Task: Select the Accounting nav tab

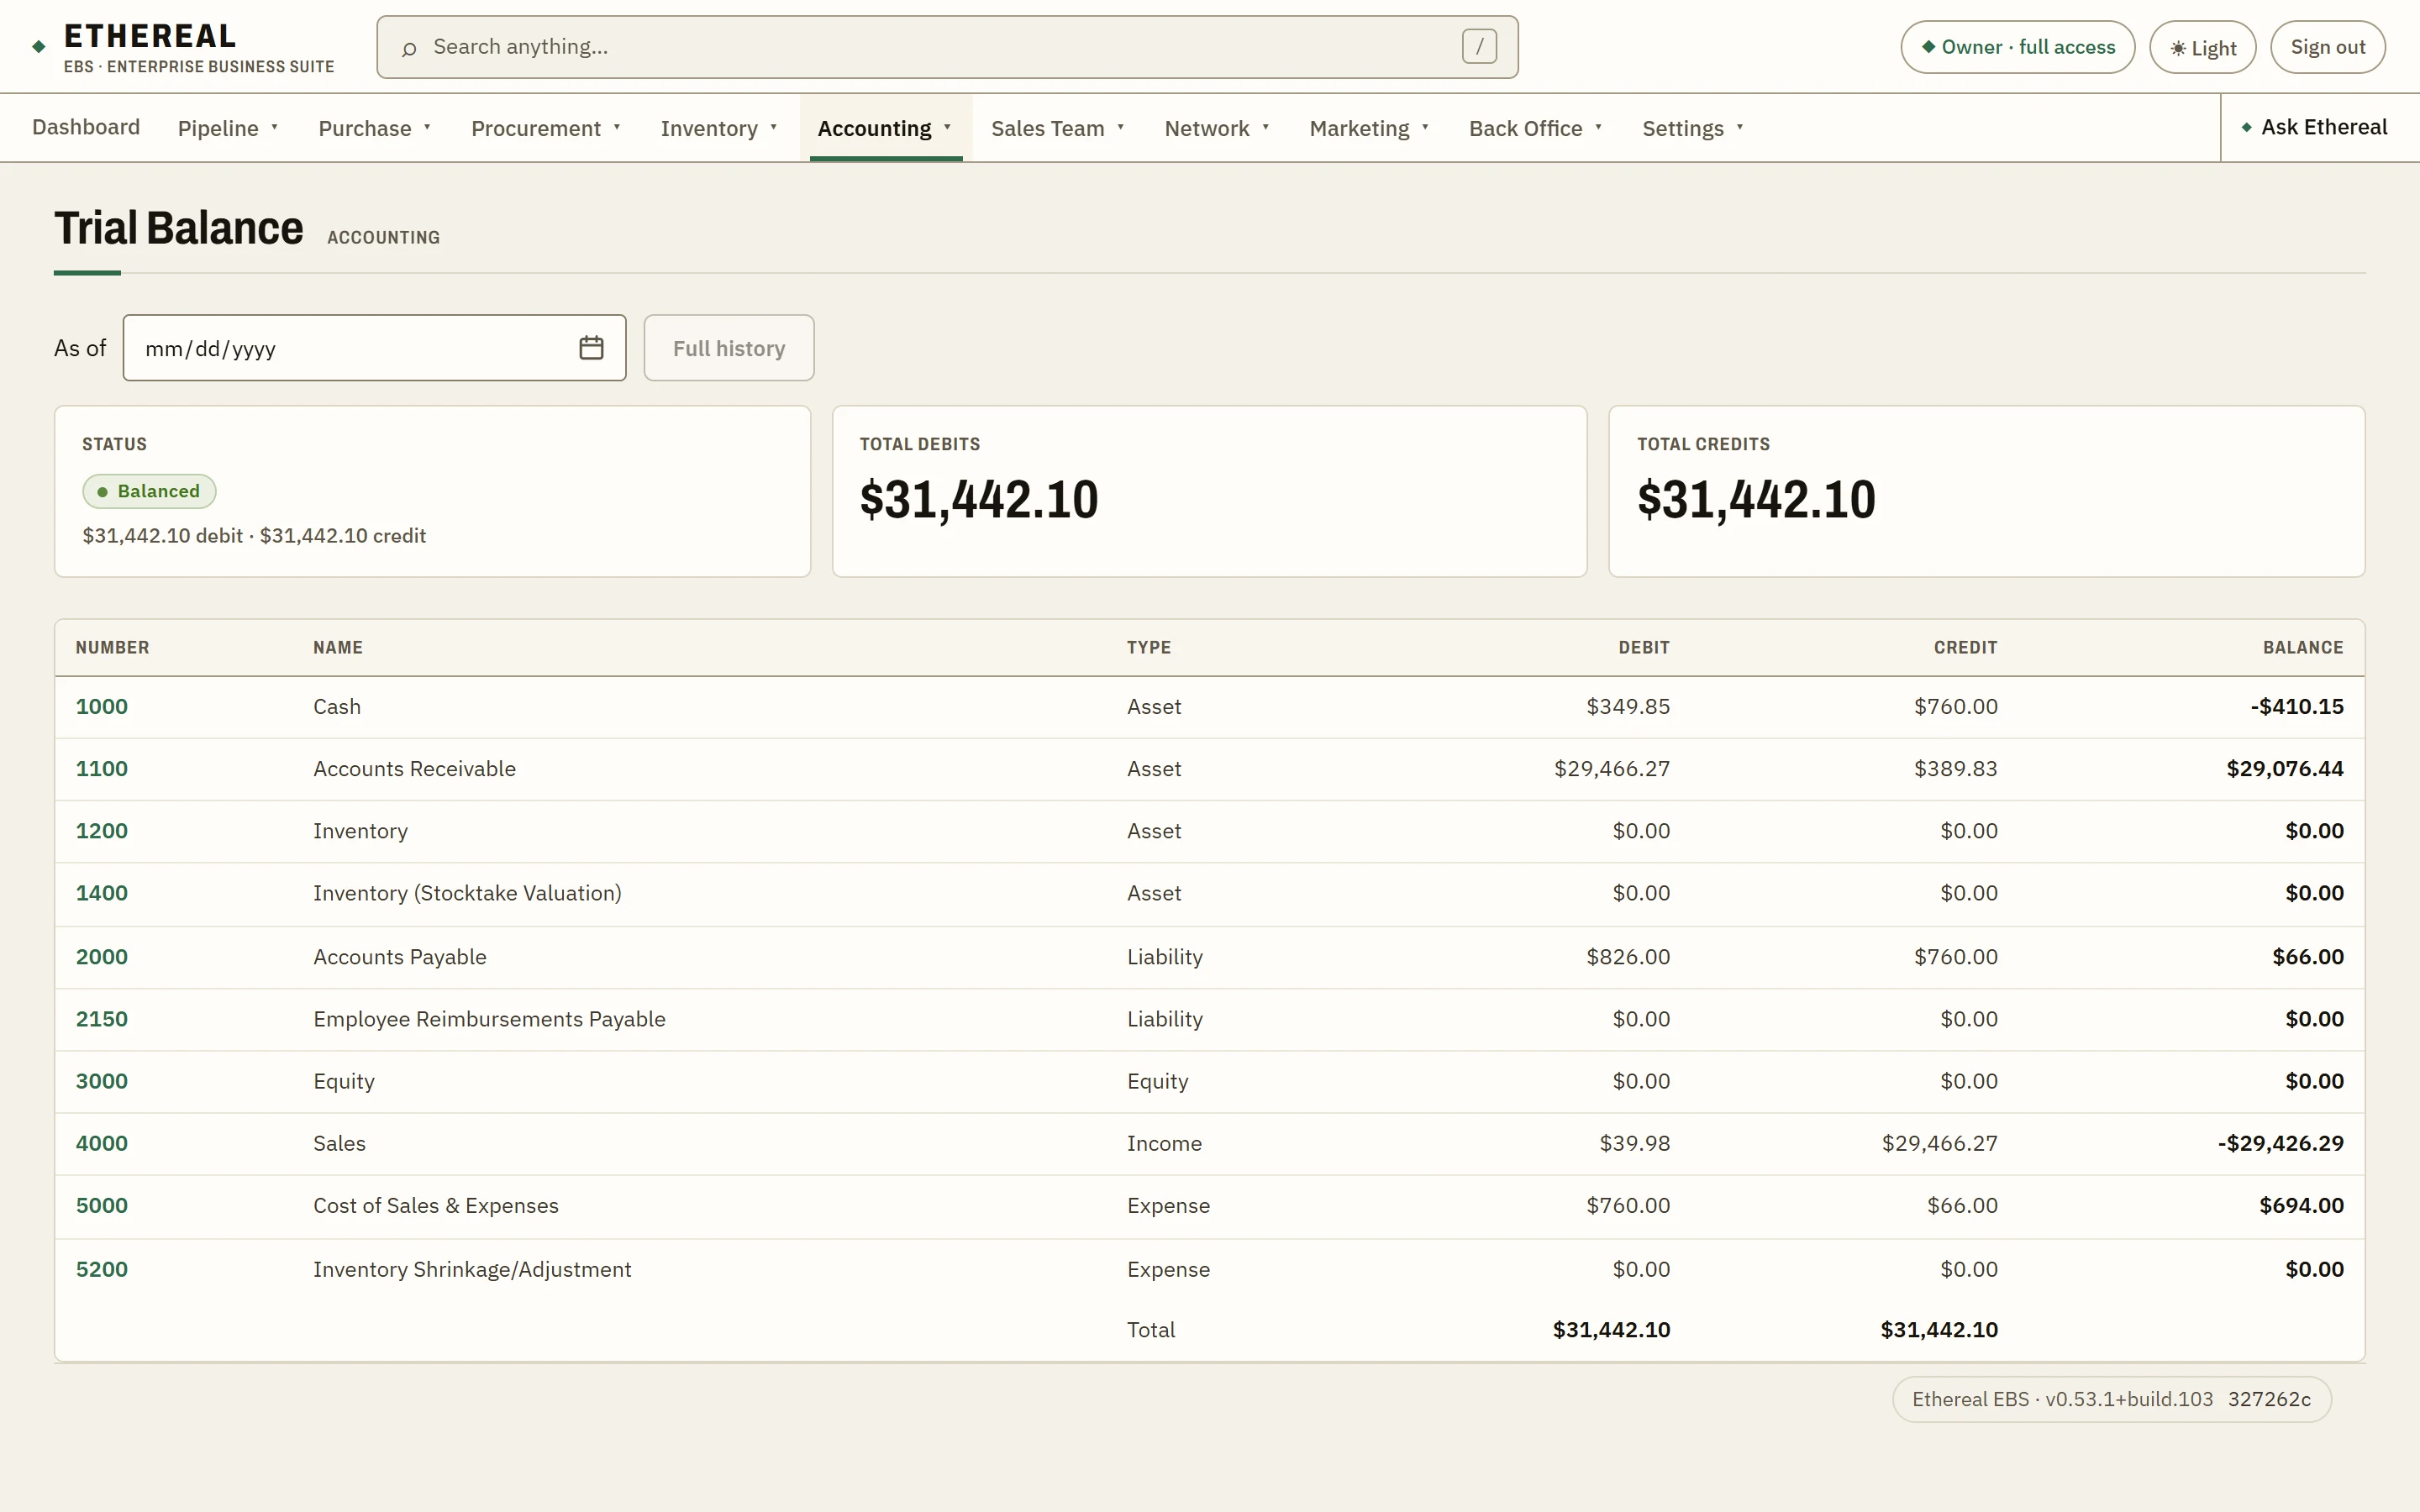Action: [x=885, y=128]
